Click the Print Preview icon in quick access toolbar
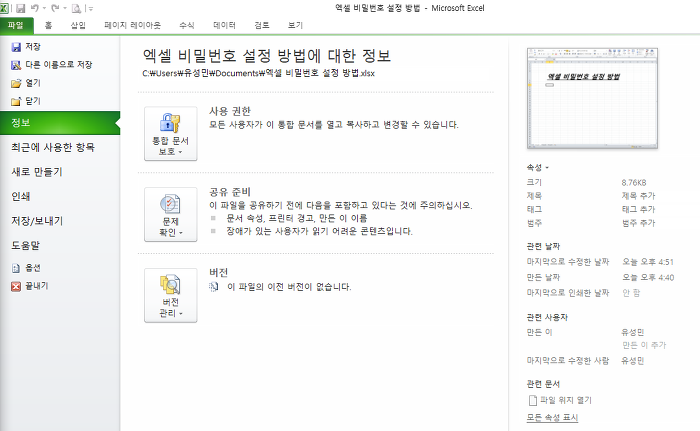 point(76,8)
